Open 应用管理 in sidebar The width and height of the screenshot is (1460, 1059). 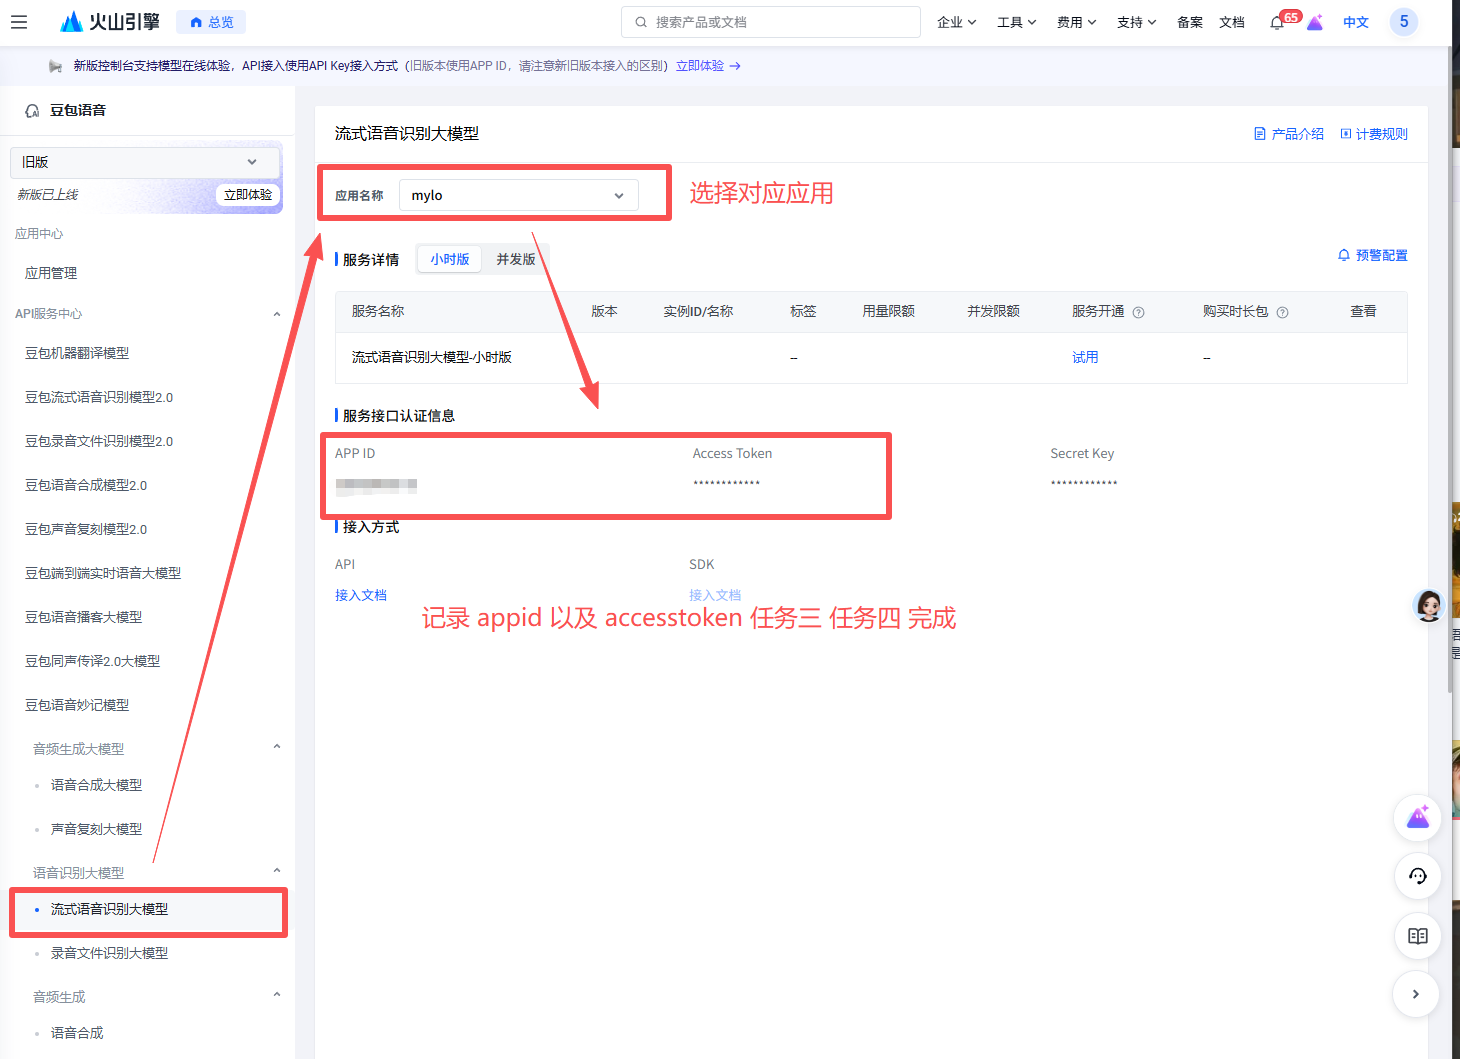click(x=51, y=273)
